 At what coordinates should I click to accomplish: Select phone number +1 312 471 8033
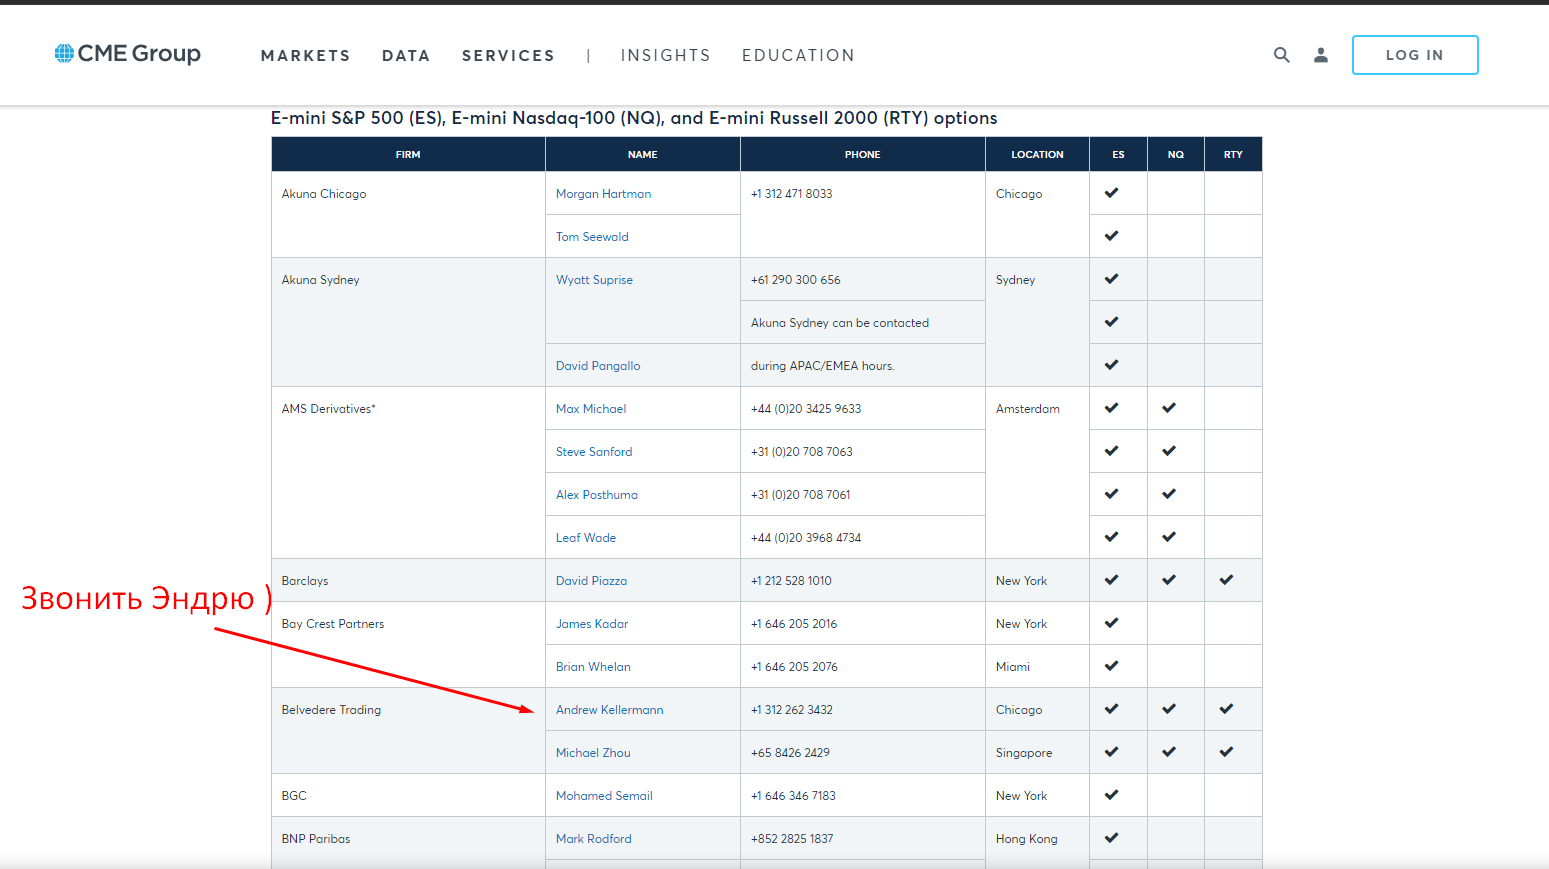[791, 194]
